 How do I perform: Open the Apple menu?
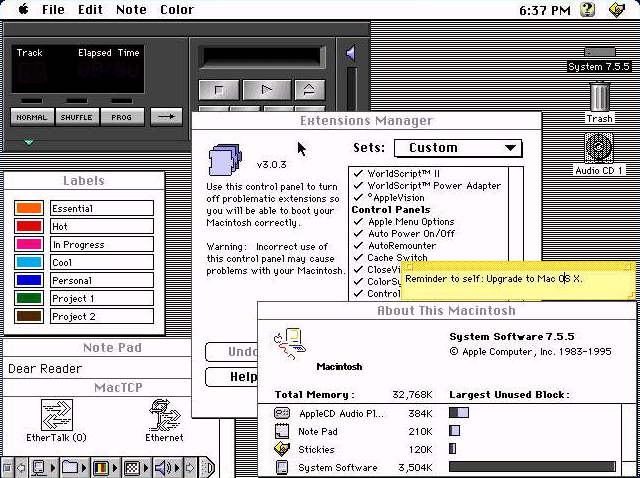[24, 9]
